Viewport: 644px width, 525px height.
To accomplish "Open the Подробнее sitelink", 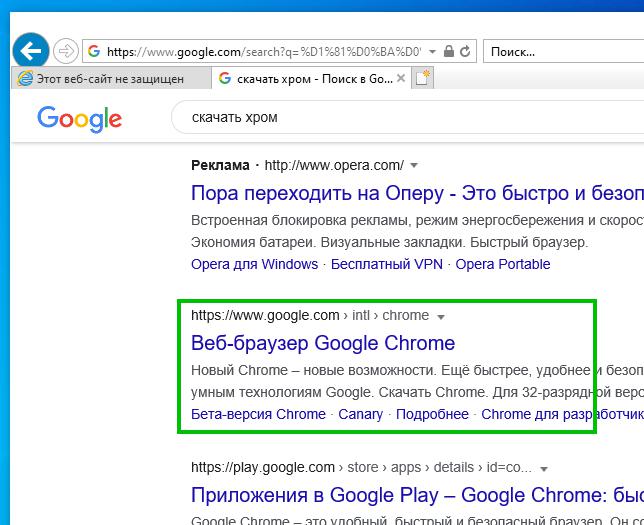I will (x=432, y=414).
